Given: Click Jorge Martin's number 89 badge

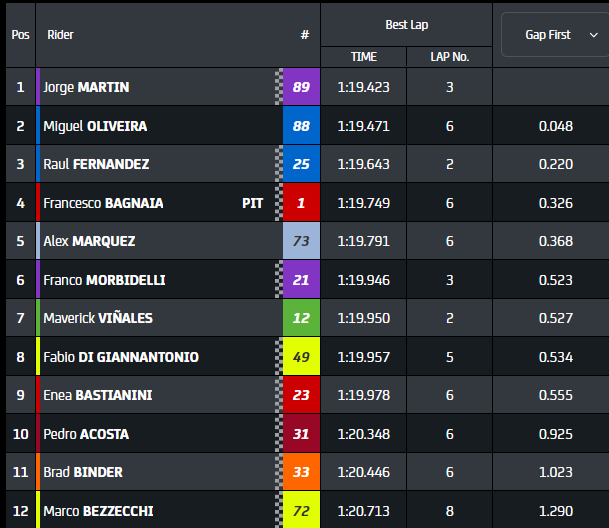Looking at the screenshot, I should (301, 87).
